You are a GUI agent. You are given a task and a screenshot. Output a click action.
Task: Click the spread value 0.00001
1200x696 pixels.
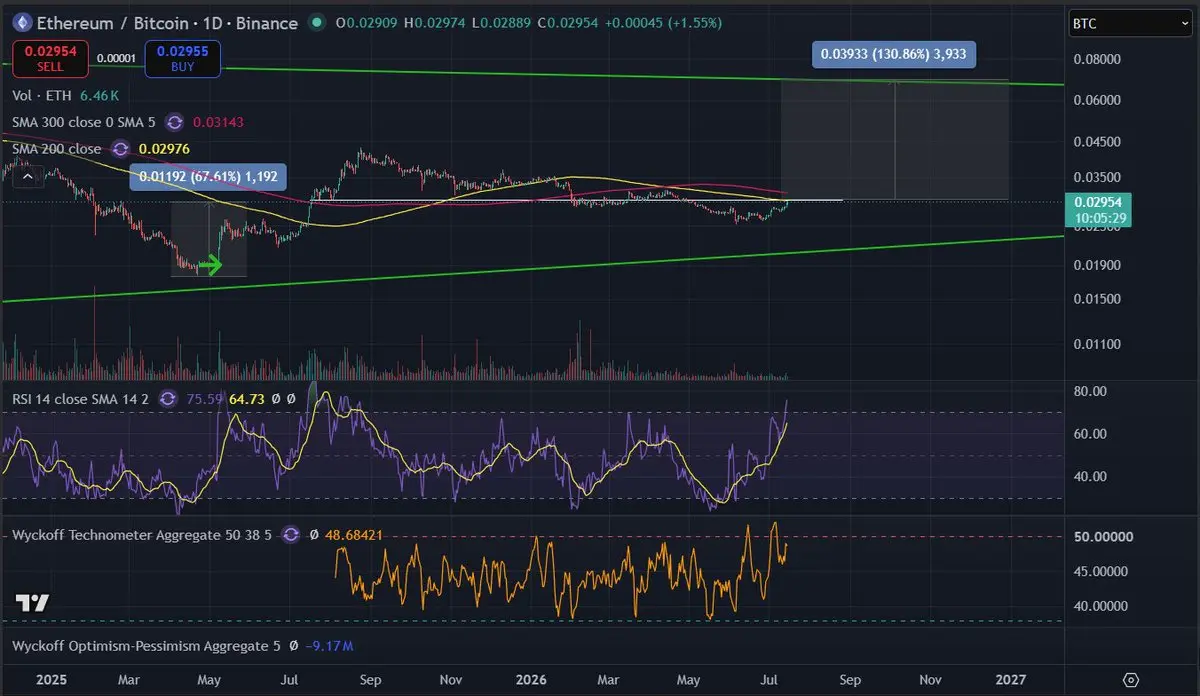pos(117,59)
